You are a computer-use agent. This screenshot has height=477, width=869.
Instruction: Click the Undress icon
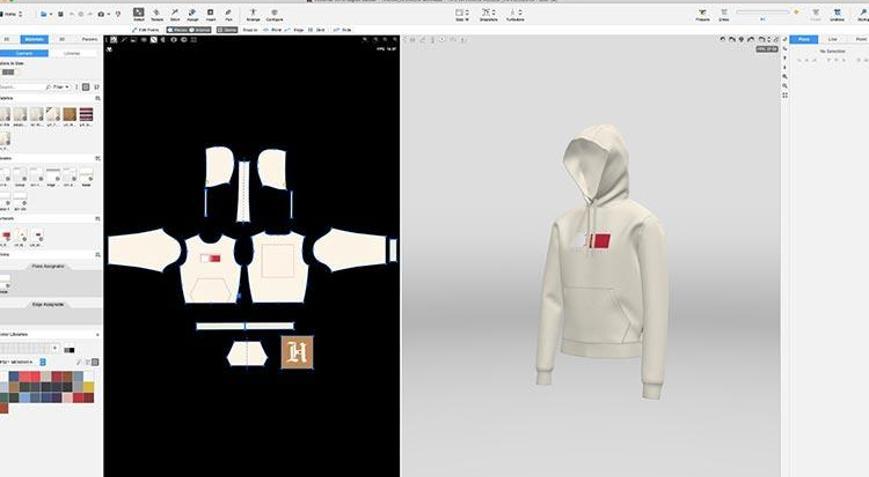point(837,14)
